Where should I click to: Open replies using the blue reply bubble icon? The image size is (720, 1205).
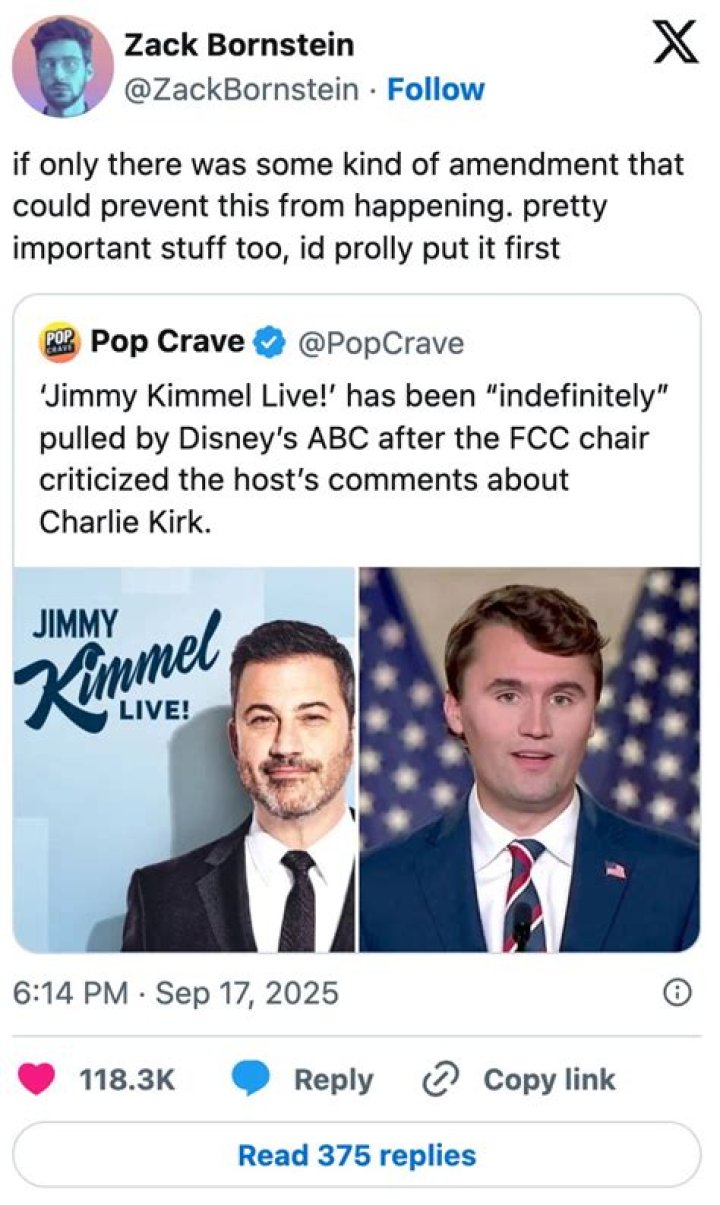pos(250,1078)
